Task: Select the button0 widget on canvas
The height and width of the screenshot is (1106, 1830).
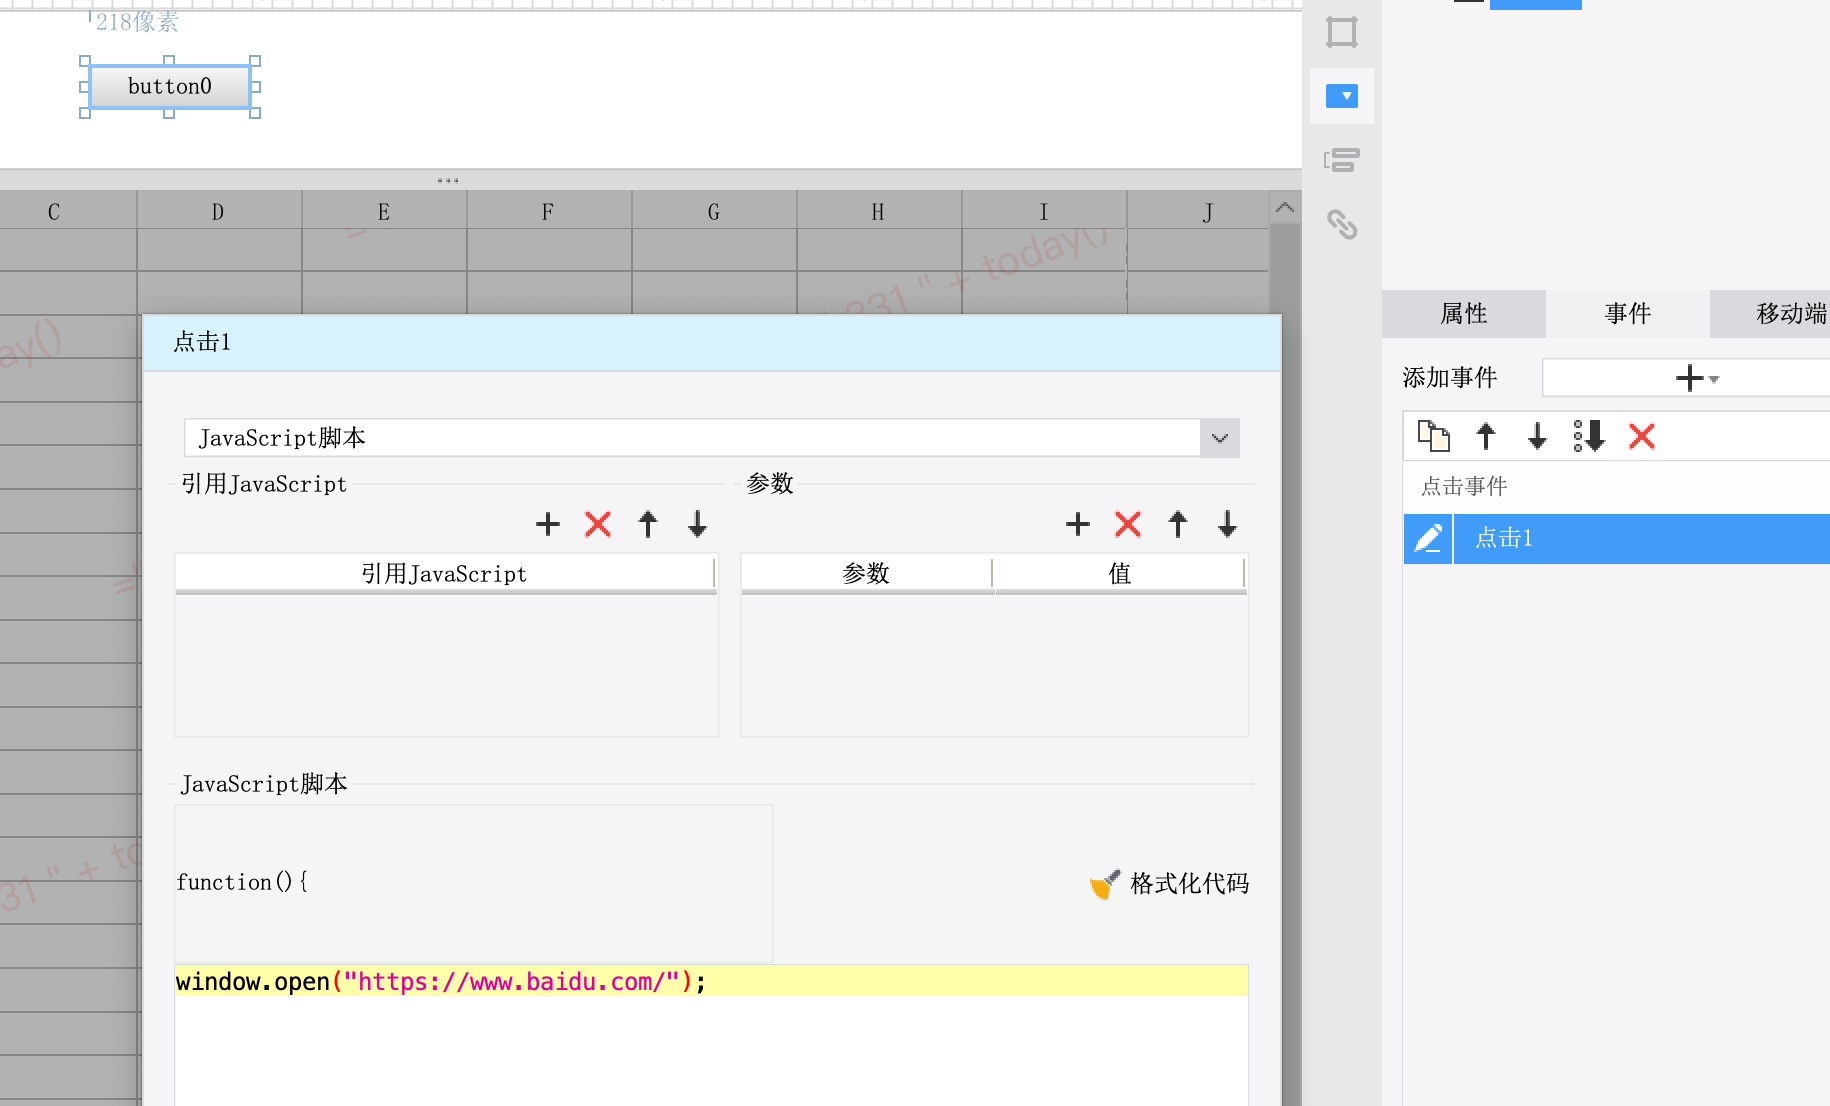Action: tap(170, 87)
